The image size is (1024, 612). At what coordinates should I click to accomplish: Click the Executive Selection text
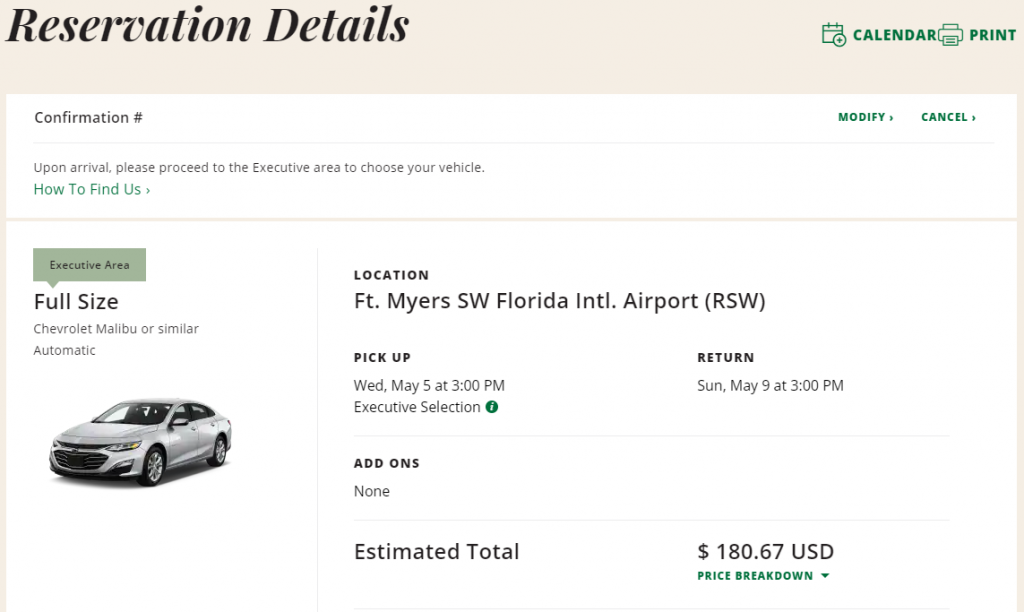pyautogui.click(x=417, y=407)
